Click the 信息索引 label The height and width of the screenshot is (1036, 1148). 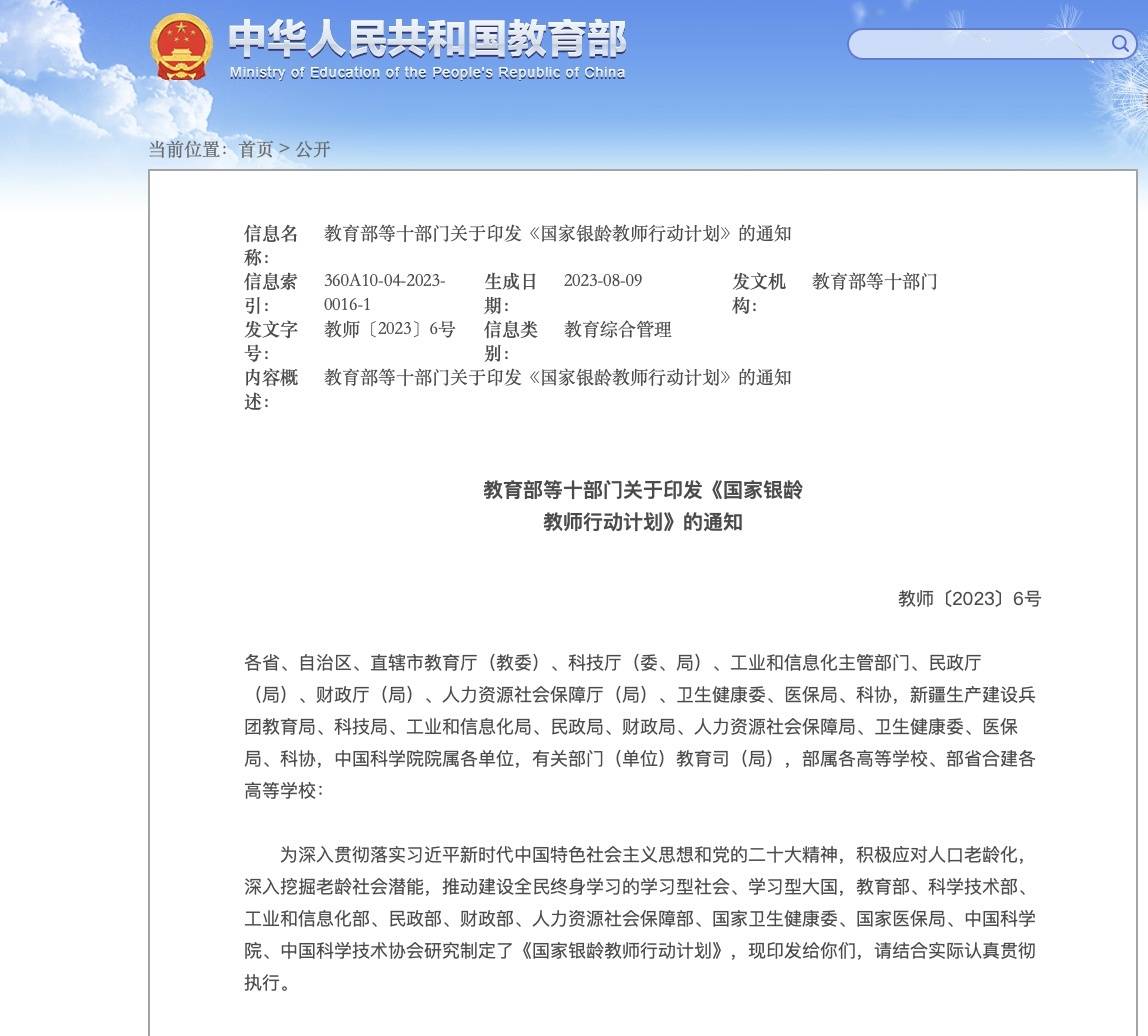coord(271,293)
